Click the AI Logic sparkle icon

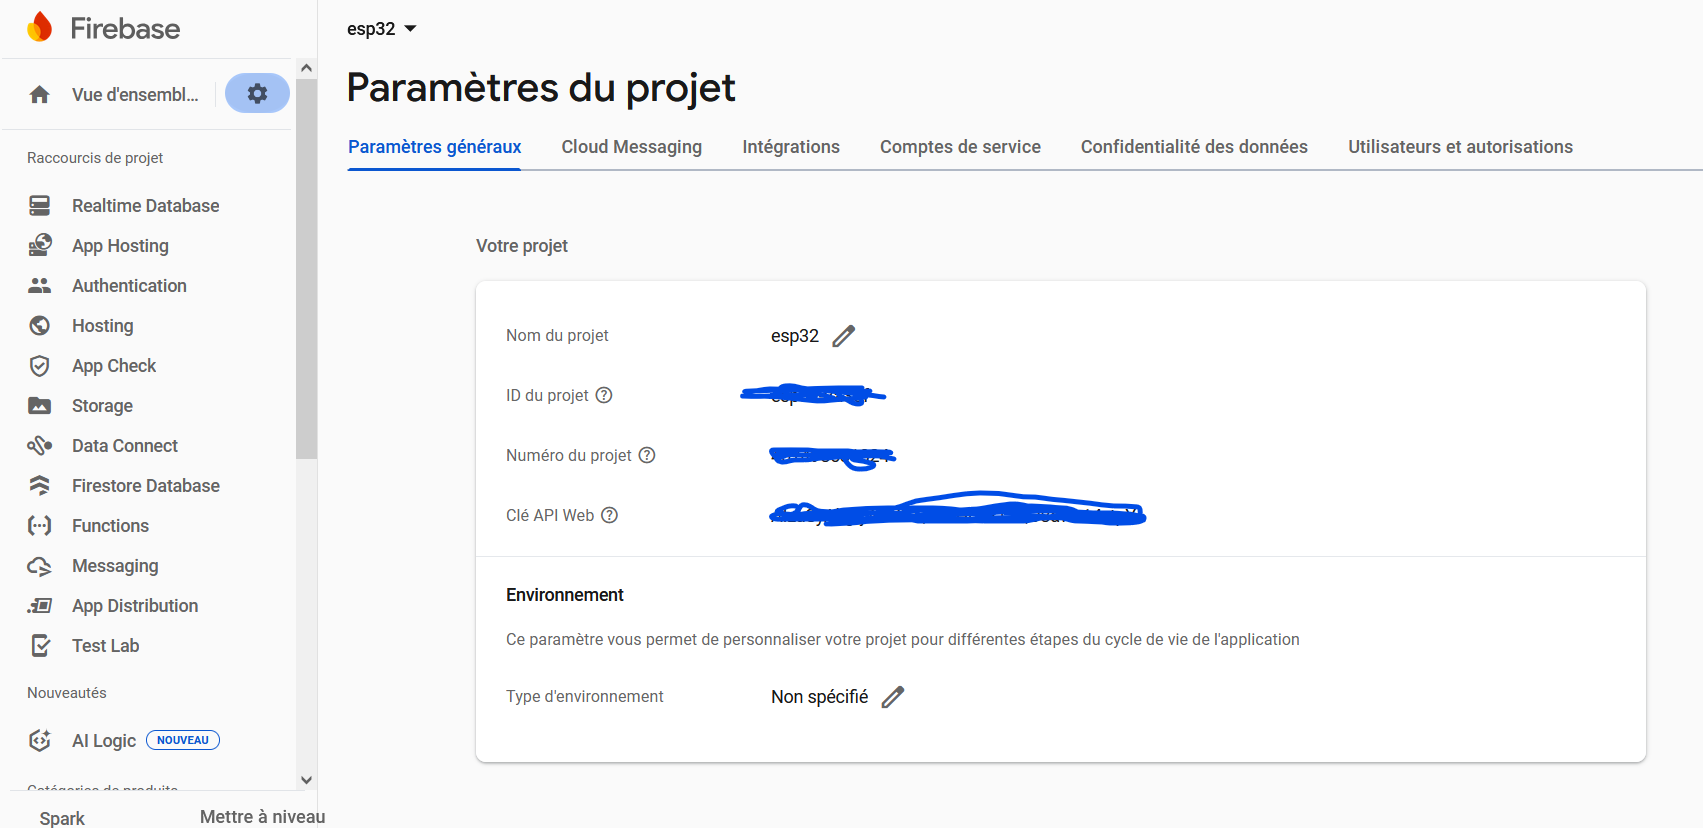click(x=40, y=740)
